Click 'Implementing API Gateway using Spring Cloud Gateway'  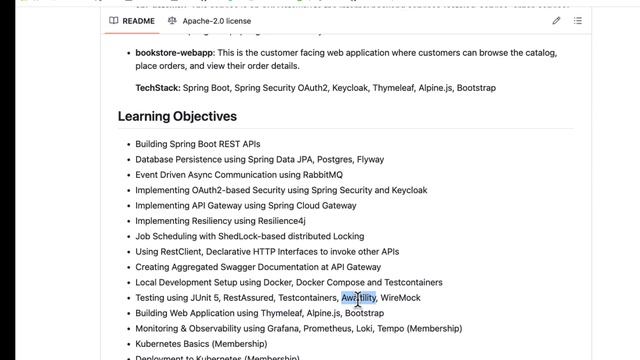[x=246, y=206]
